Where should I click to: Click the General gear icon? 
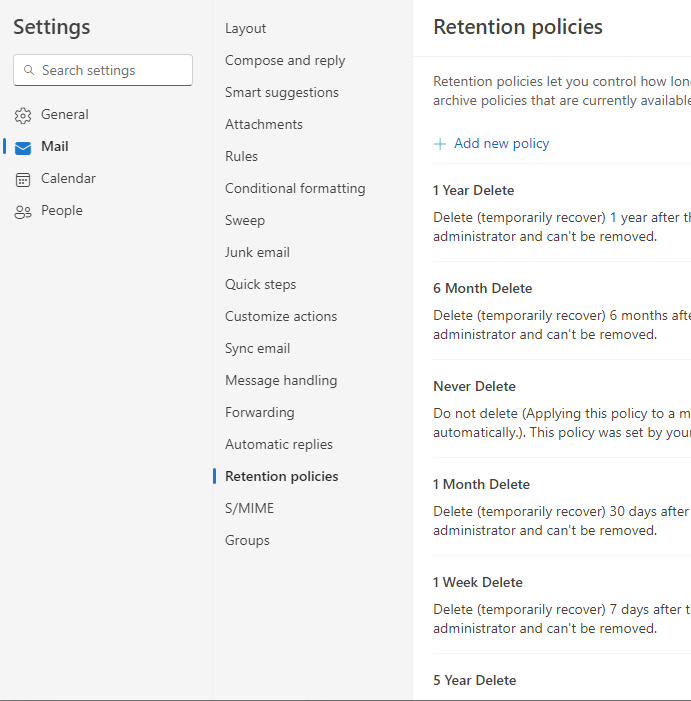23,115
